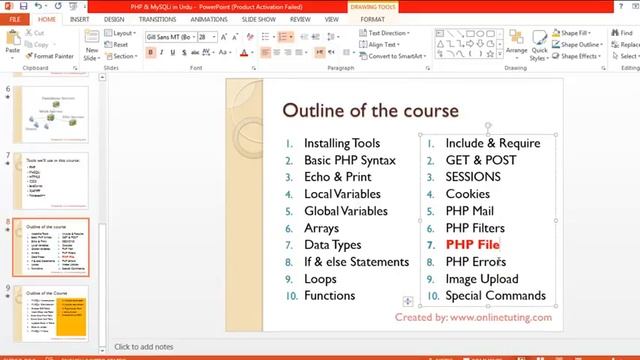Click the Find binoculars icon
The height and width of the screenshot is (360, 640).
(x=615, y=33)
